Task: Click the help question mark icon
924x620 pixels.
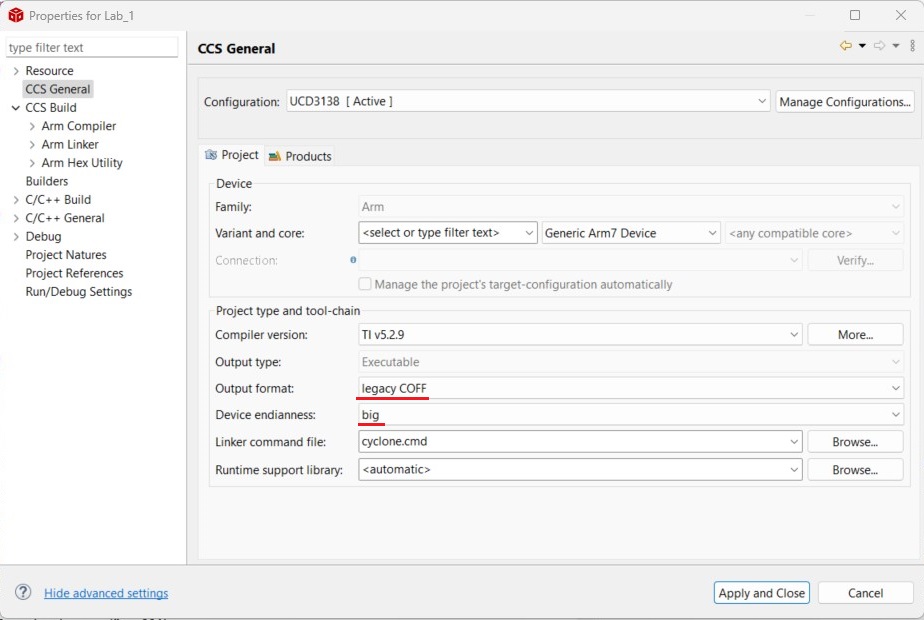Action: [x=23, y=593]
